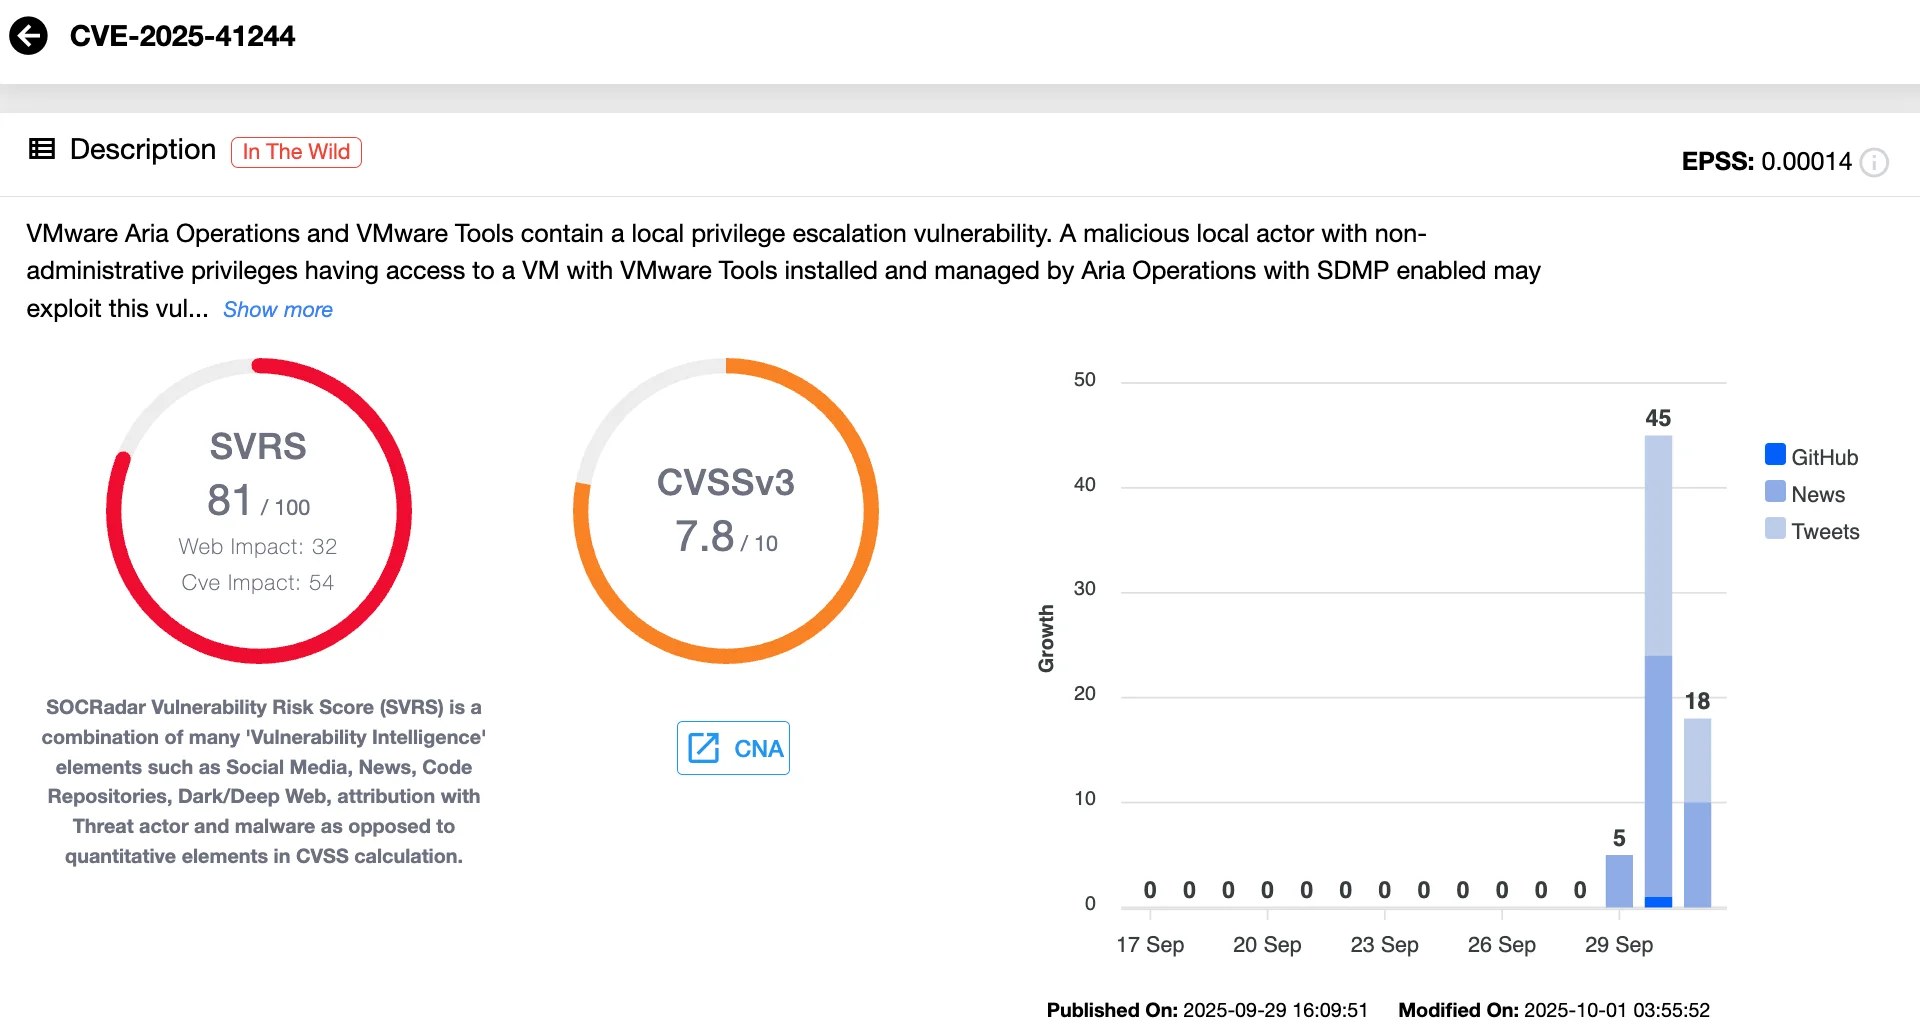Collapse the In The Wild badge details
The width and height of the screenshot is (1920, 1034).
tap(296, 151)
